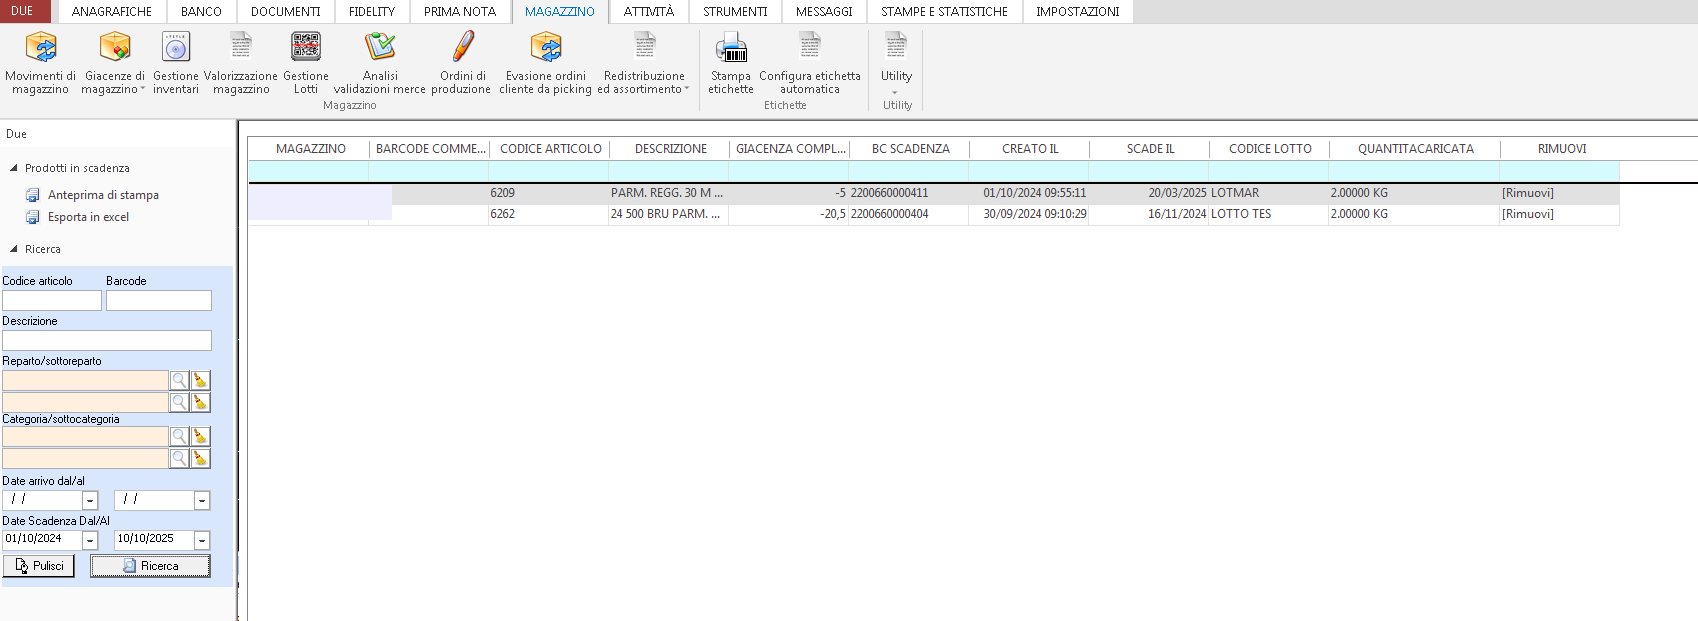Open the Date Scadenza start date dropdown
Image resolution: width=1698 pixels, height=621 pixels.
(x=90, y=540)
